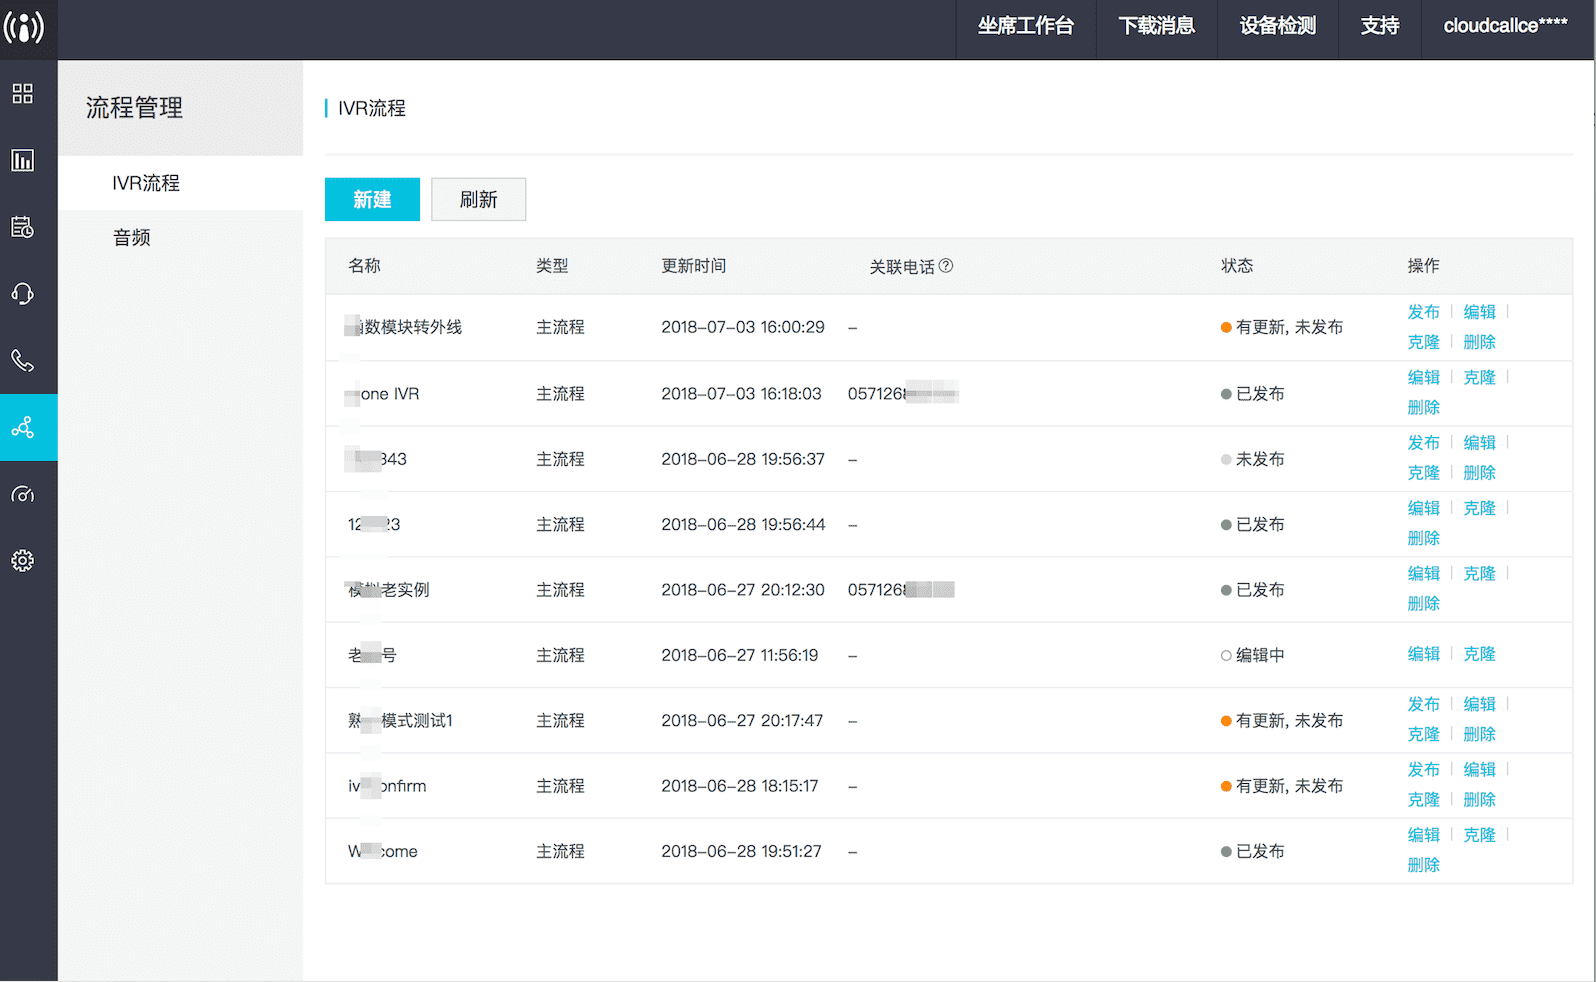Image resolution: width=1596 pixels, height=982 pixels.
Task: Click 删除 for the 老实例 row
Action: click(1424, 603)
